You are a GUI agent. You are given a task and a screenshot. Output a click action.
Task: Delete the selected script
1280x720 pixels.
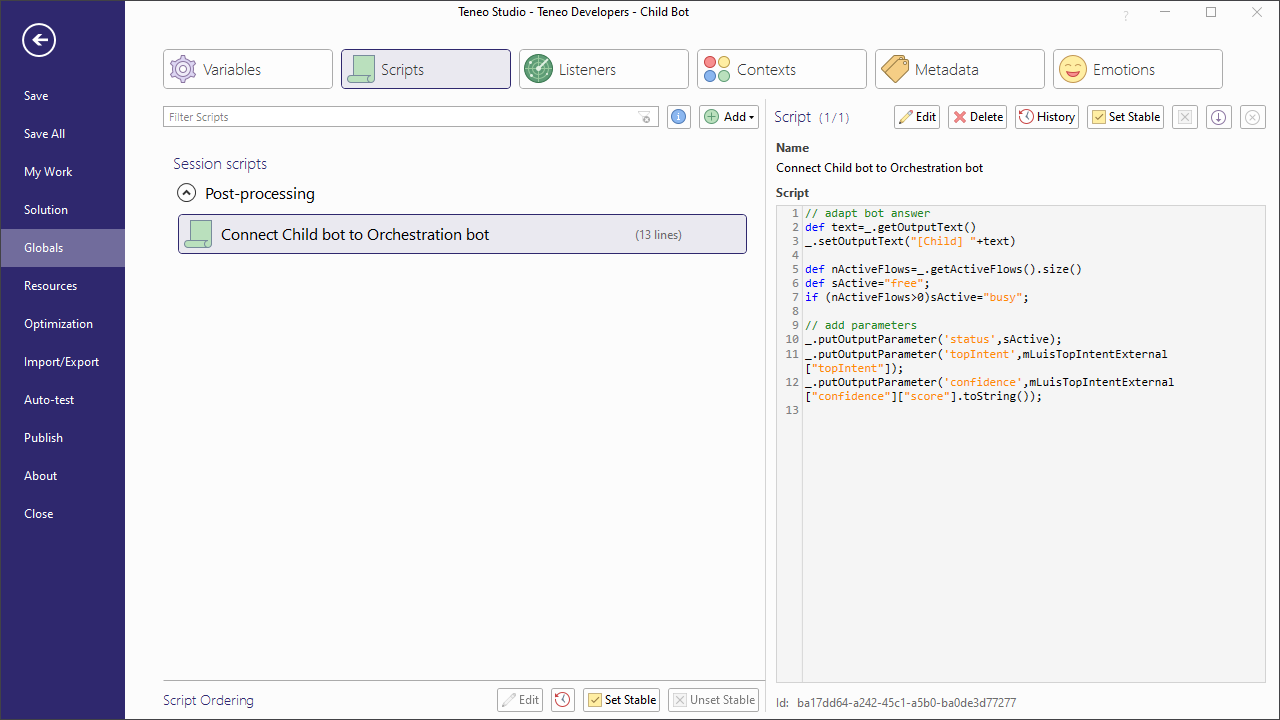click(978, 117)
